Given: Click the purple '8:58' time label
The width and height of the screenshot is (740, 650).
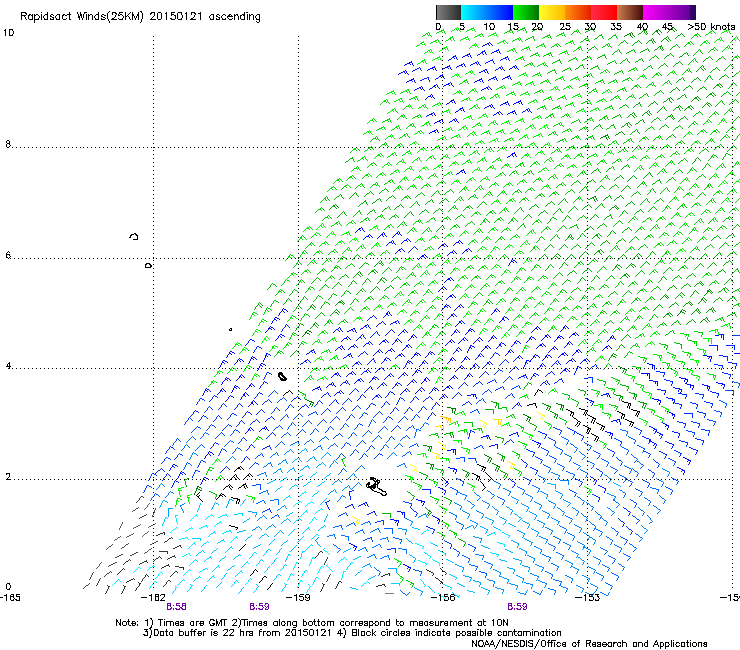Looking at the screenshot, I should [x=176, y=607].
